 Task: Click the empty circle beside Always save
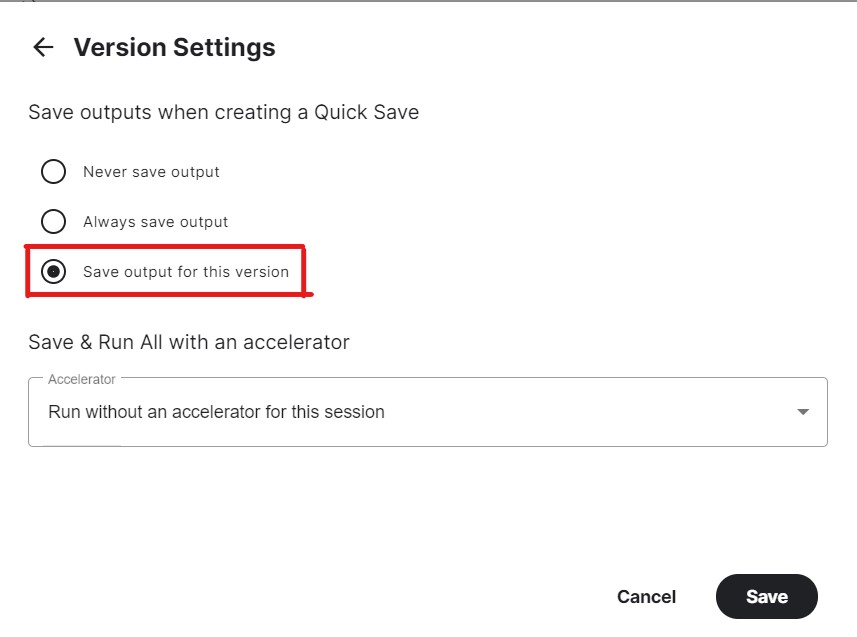pyautogui.click(x=54, y=221)
